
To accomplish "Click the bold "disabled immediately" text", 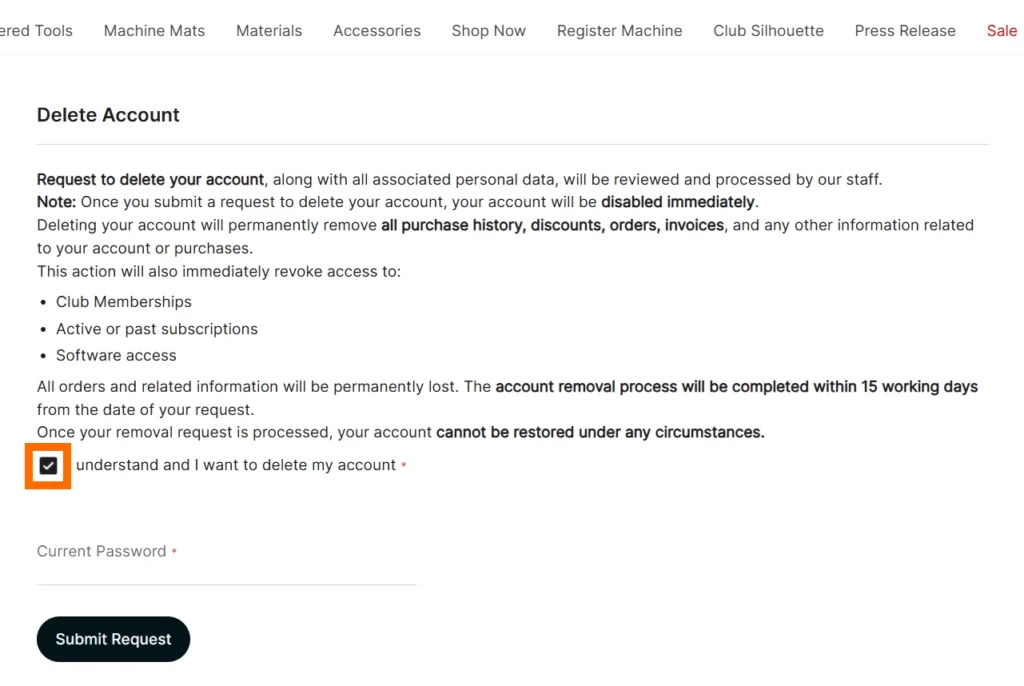I will [x=678, y=202].
